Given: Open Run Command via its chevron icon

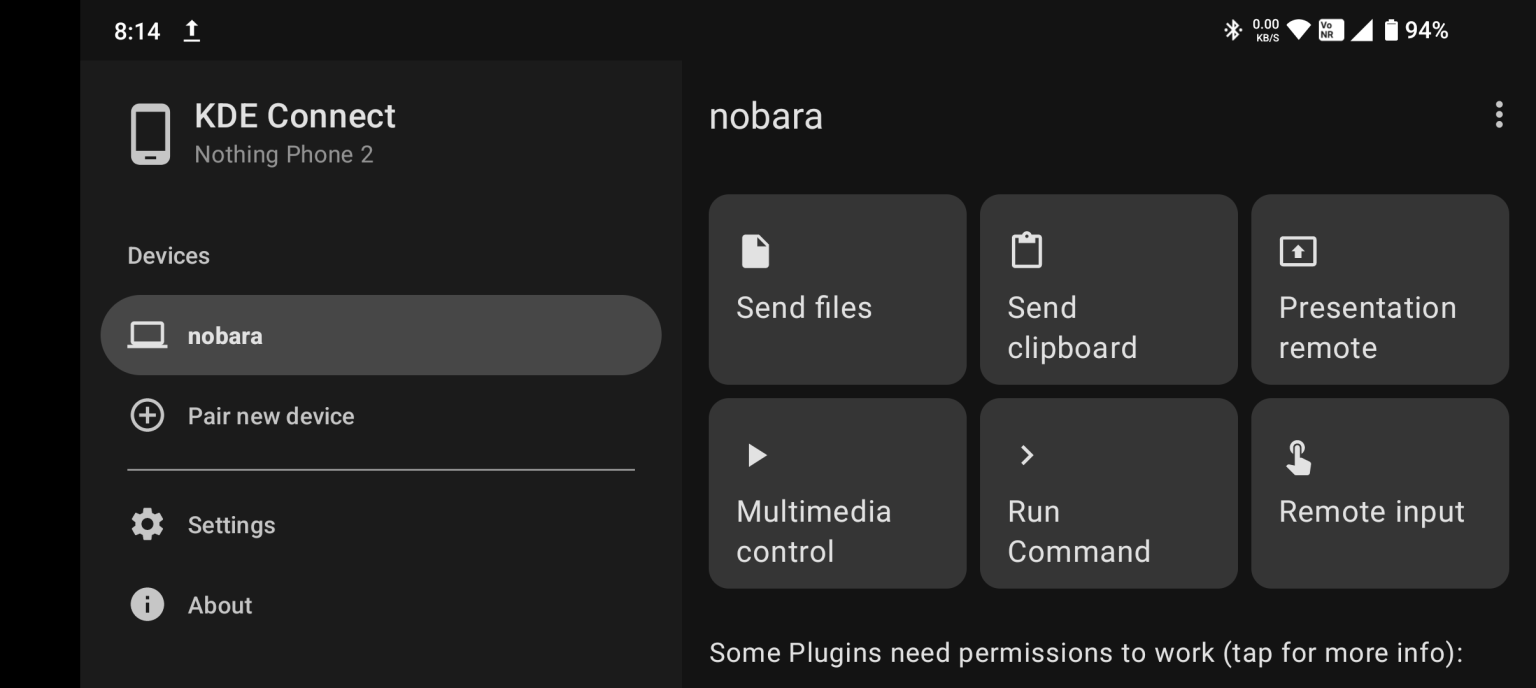Looking at the screenshot, I should (1026, 455).
